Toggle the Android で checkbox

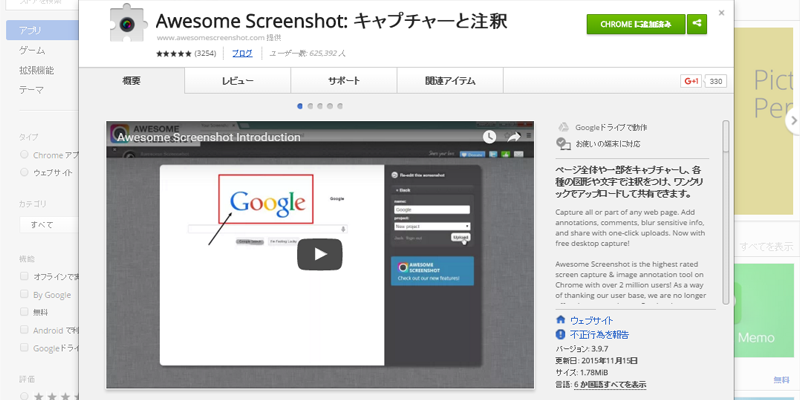click(x=24, y=330)
